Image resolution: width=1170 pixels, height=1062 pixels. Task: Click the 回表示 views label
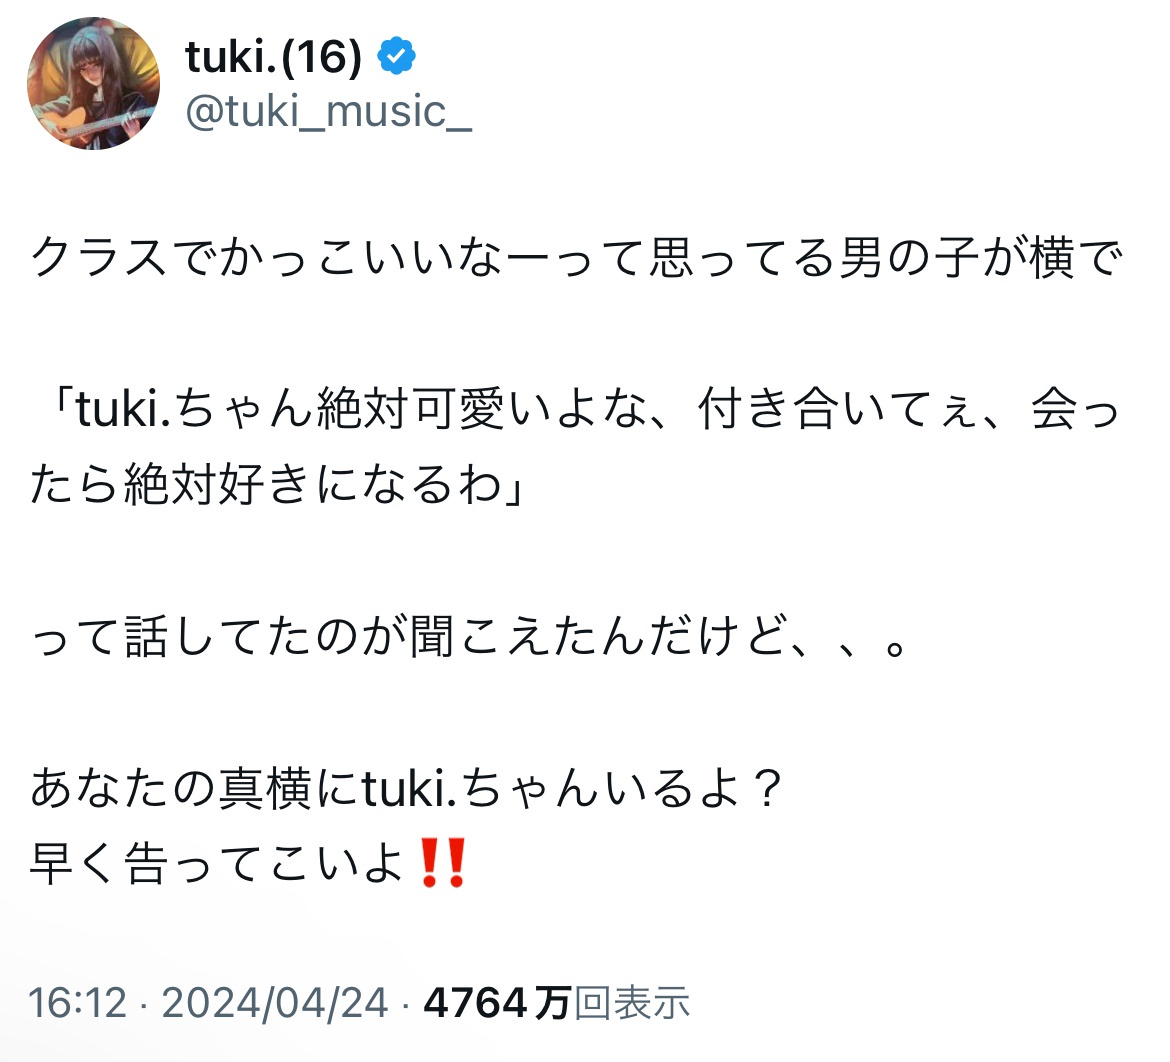(632, 1002)
